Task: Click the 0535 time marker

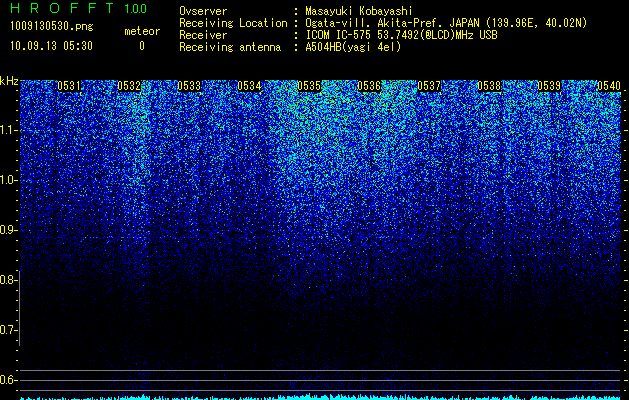Action: click(x=309, y=86)
